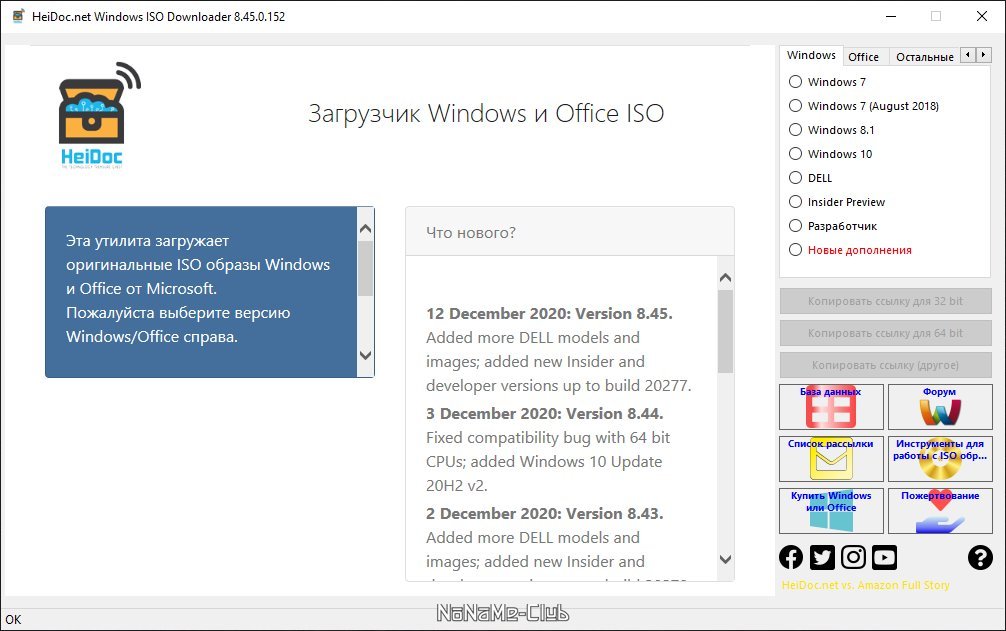The height and width of the screenshot is (631, 1006).
Task: Open Инструменты для работы с ISO button
Action: click(940, 459)
